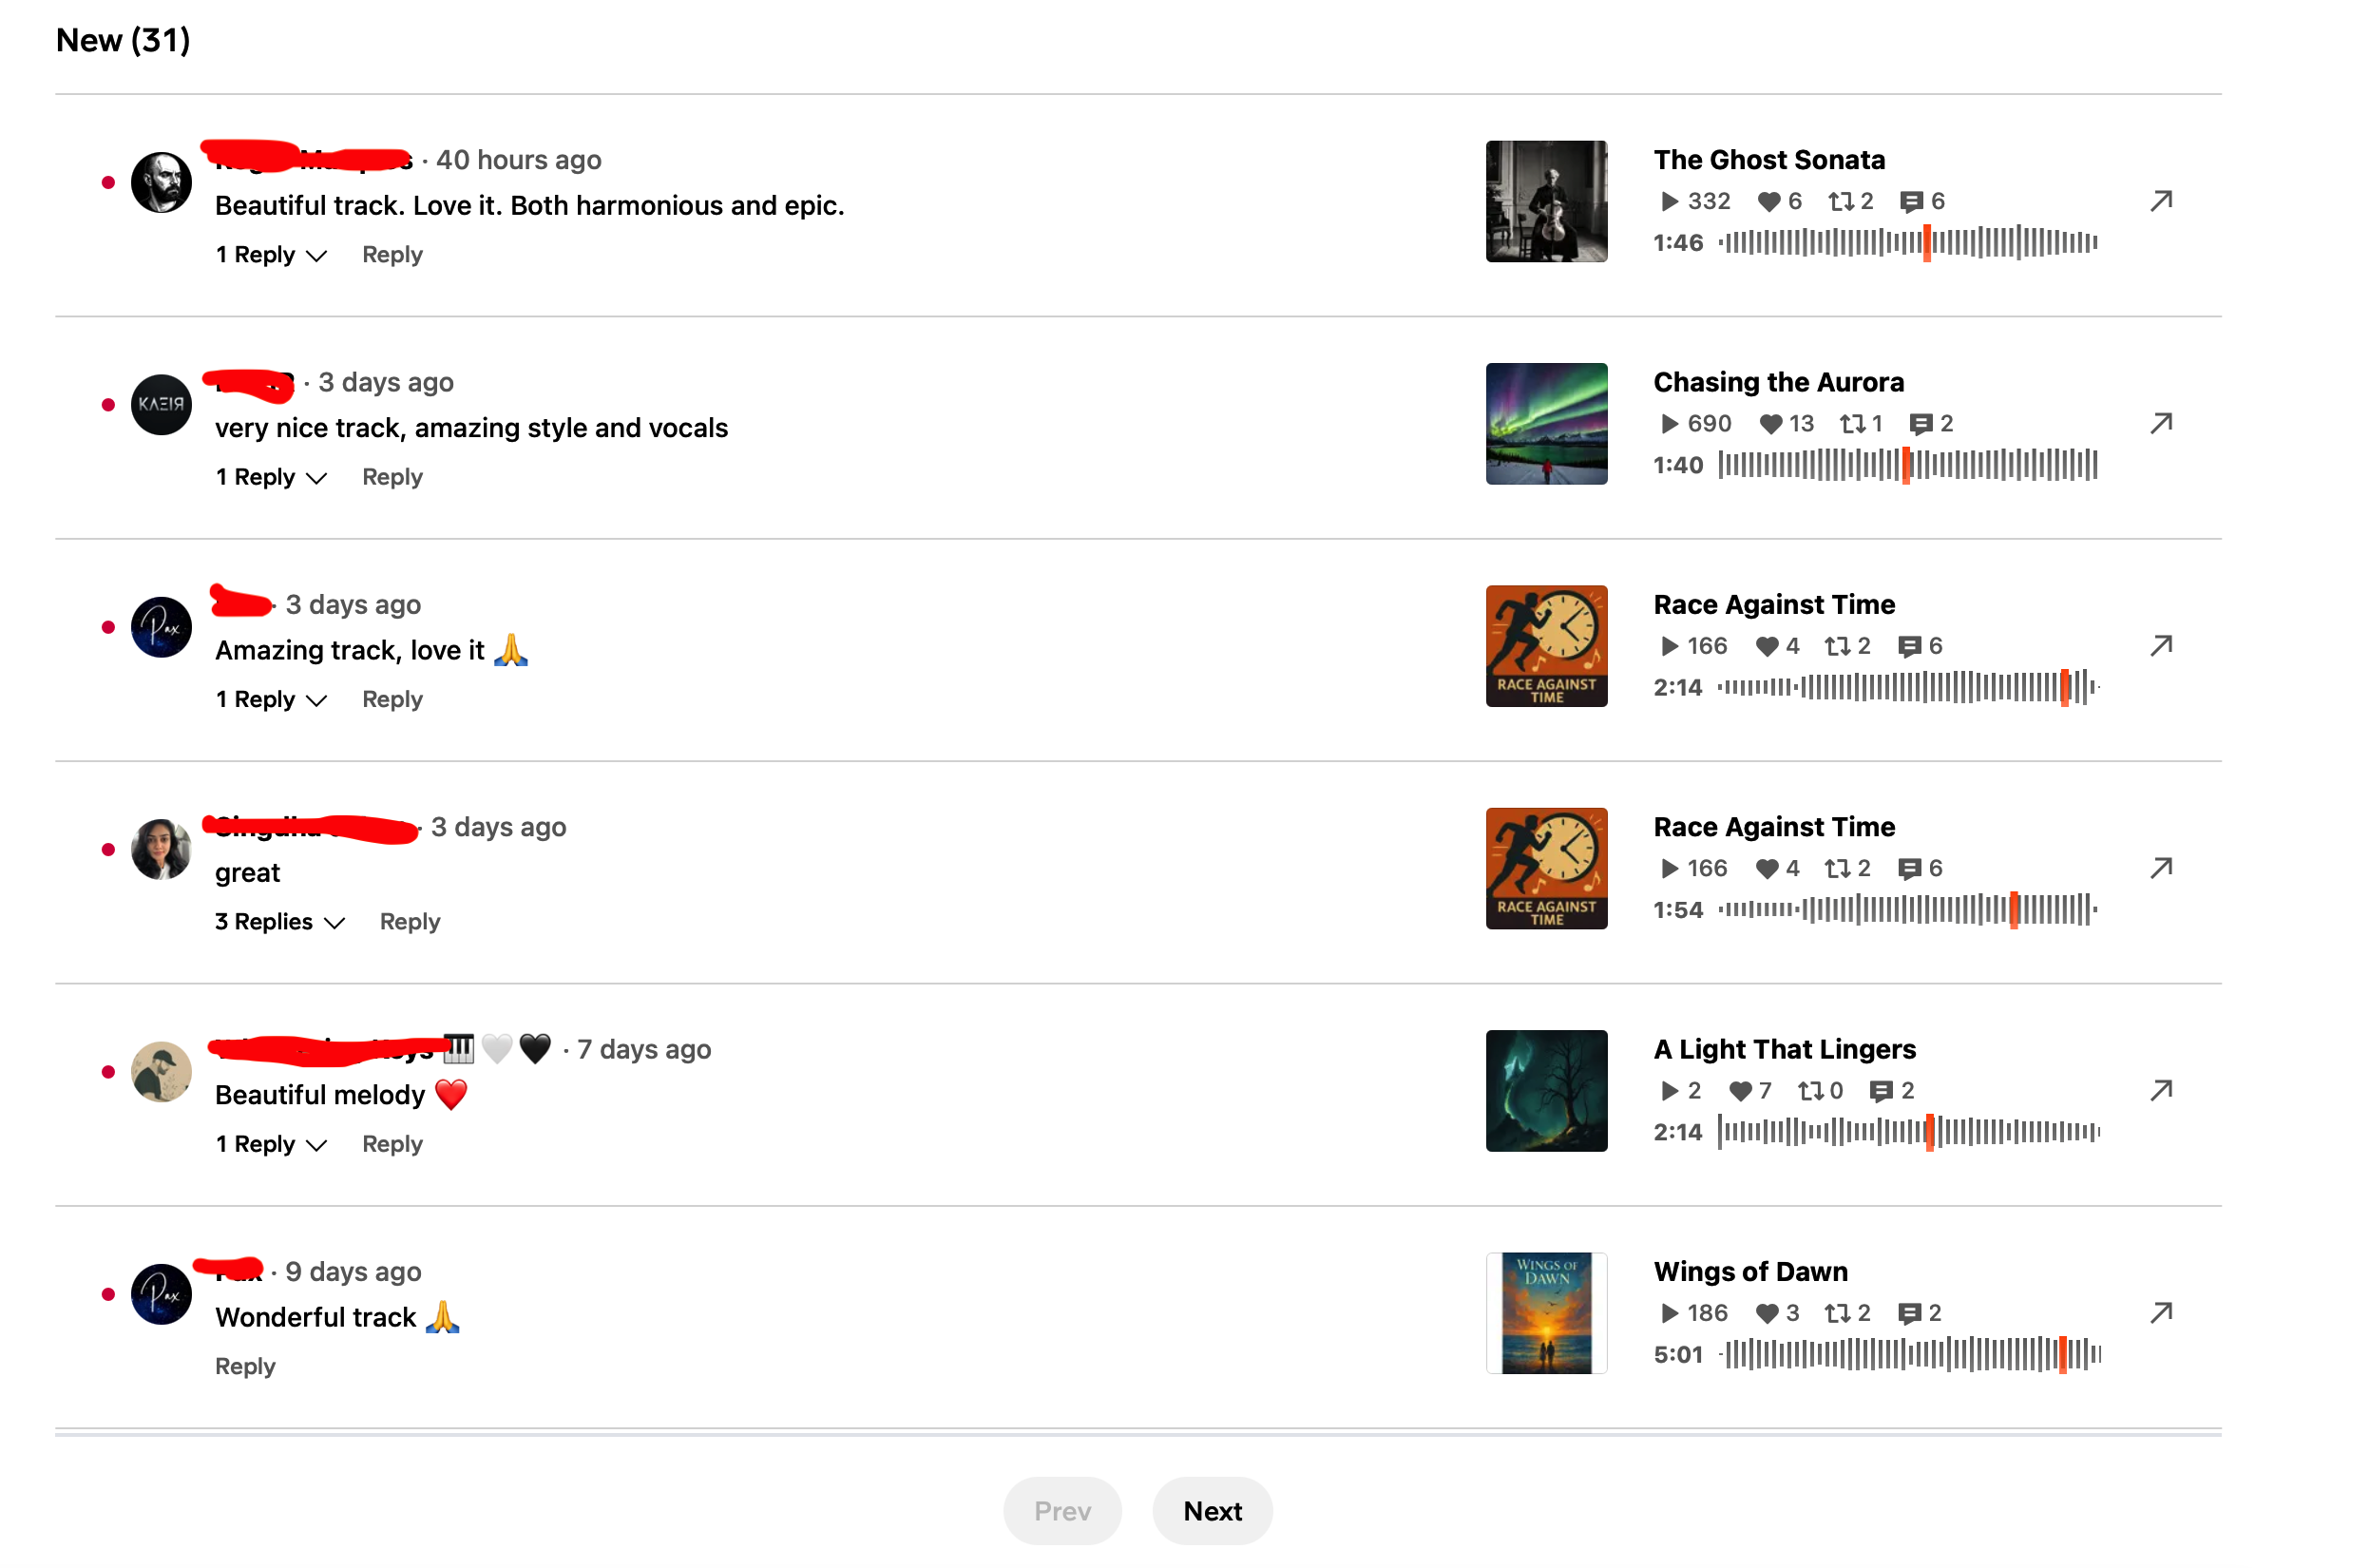Reply to 'Wonderful track' comment

(x=245, y=1366)
